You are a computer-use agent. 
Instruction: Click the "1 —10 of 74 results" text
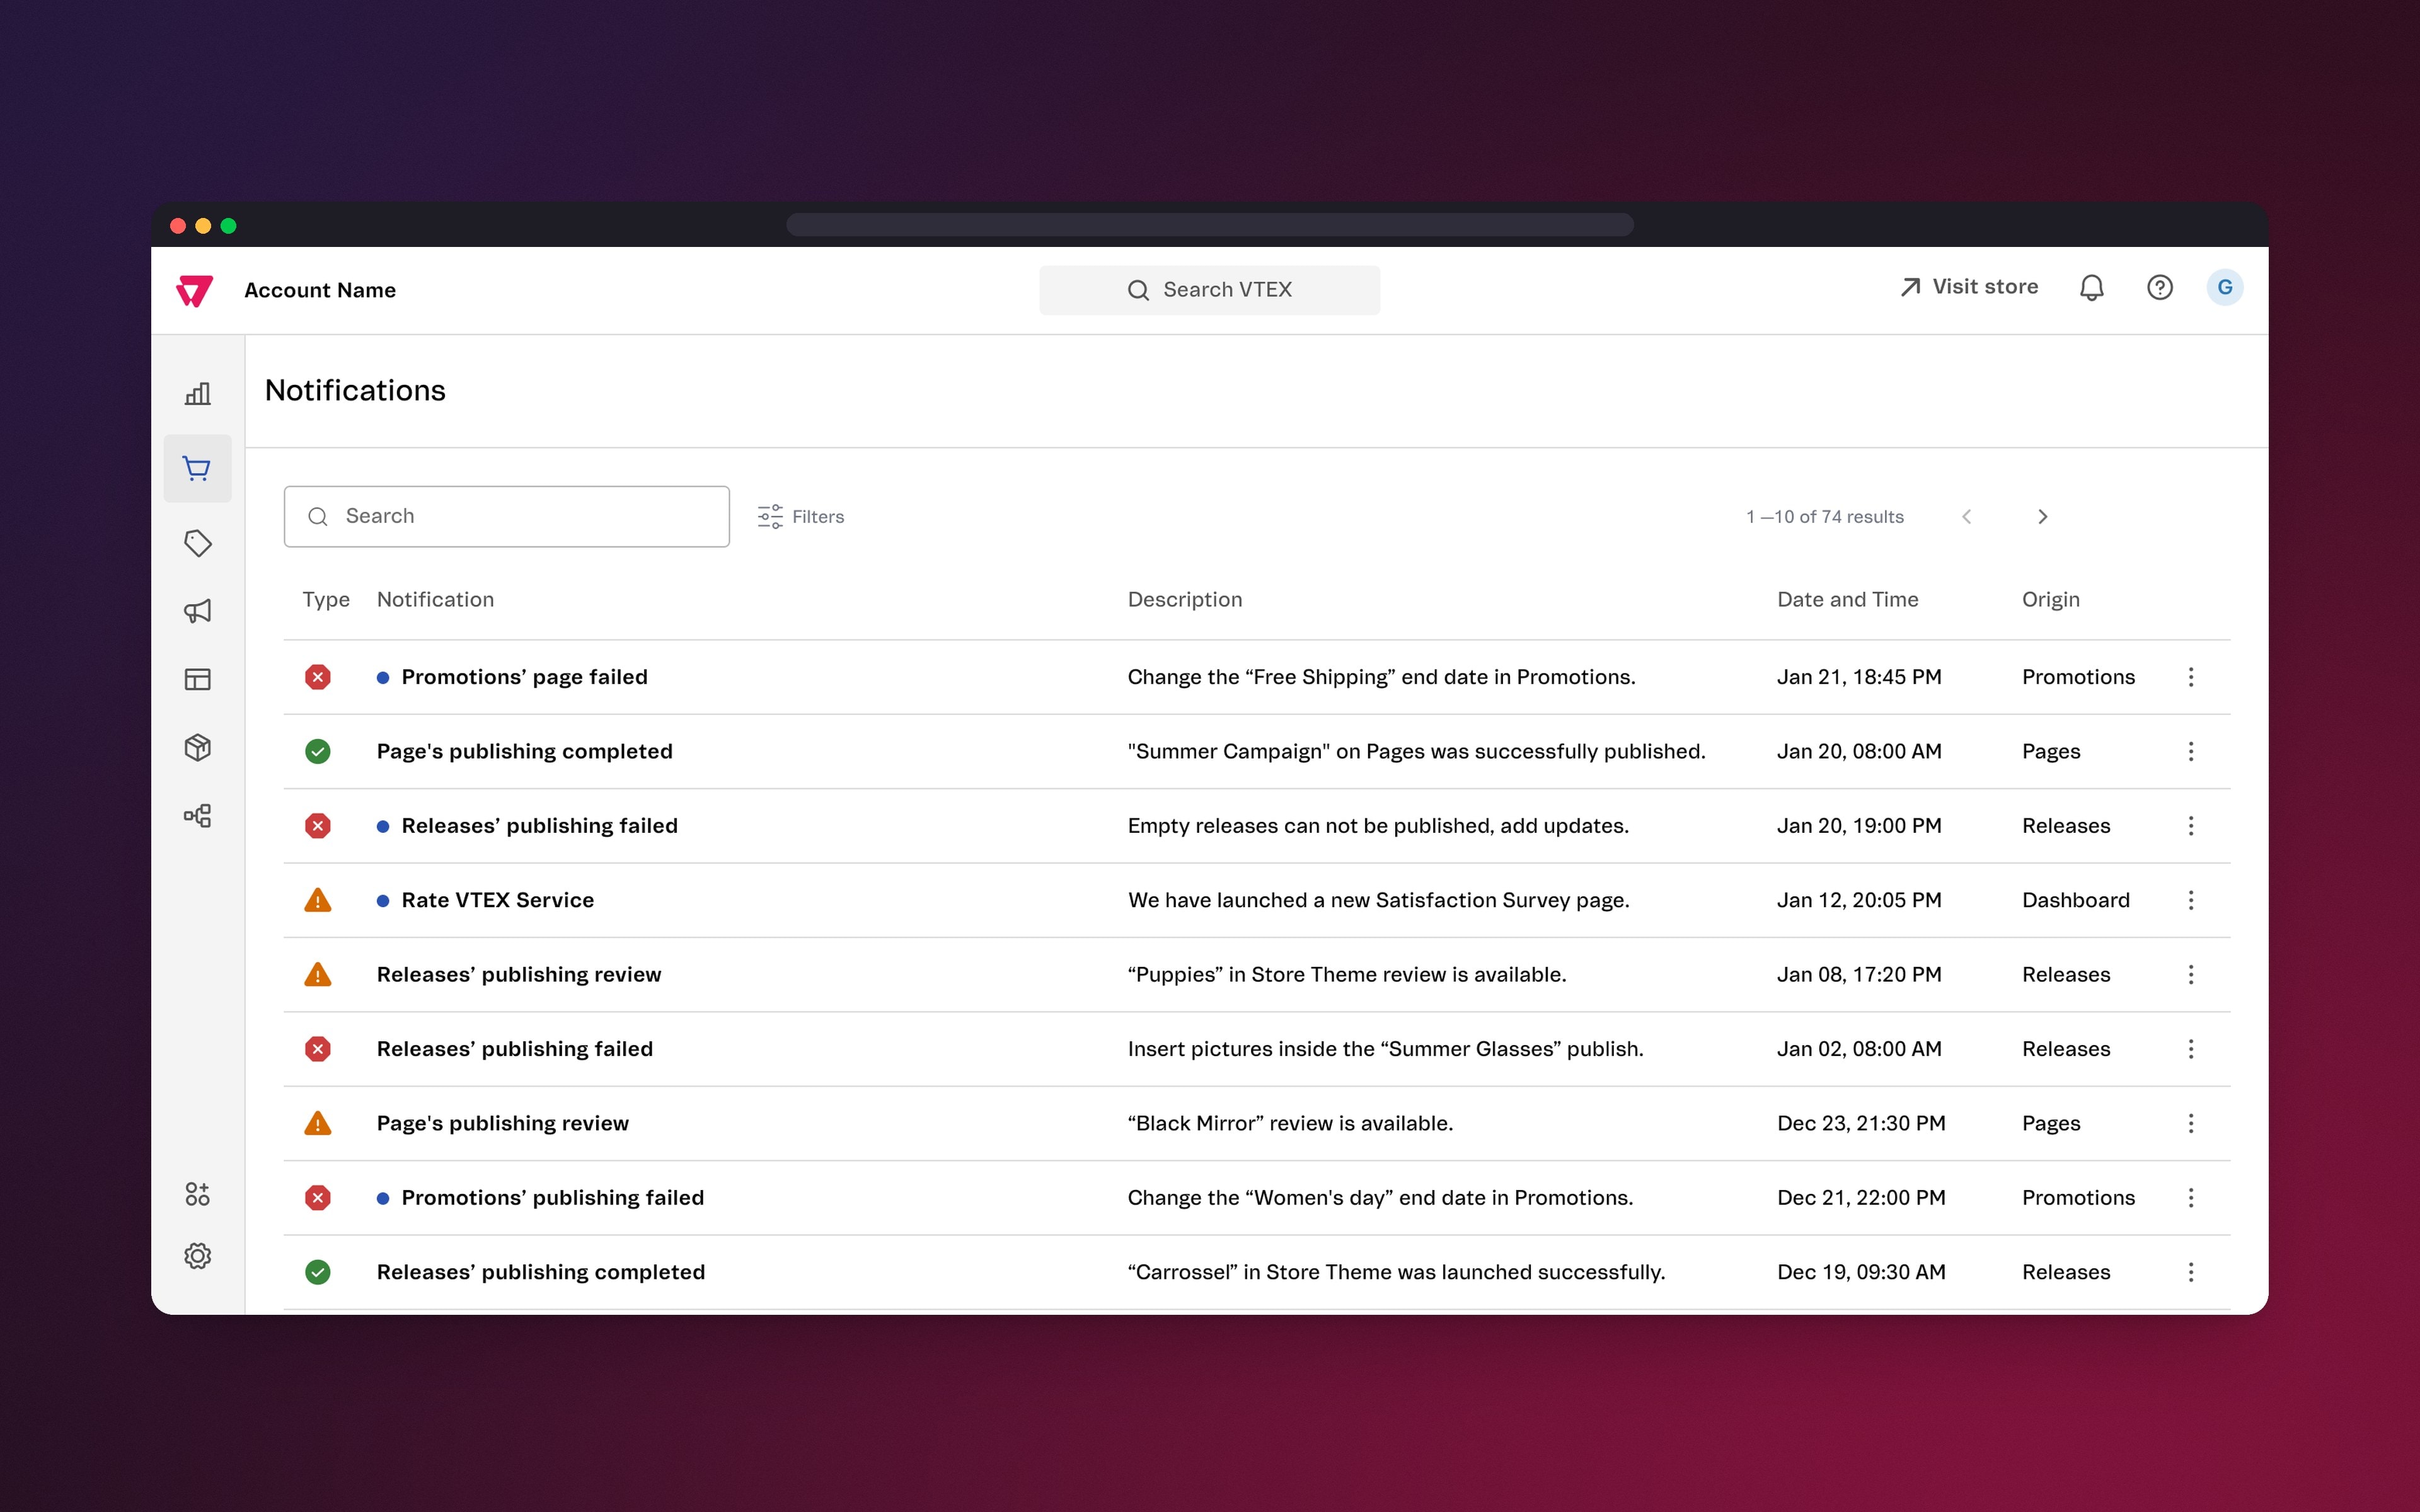pyautogui.click(x=1824, y=517)
